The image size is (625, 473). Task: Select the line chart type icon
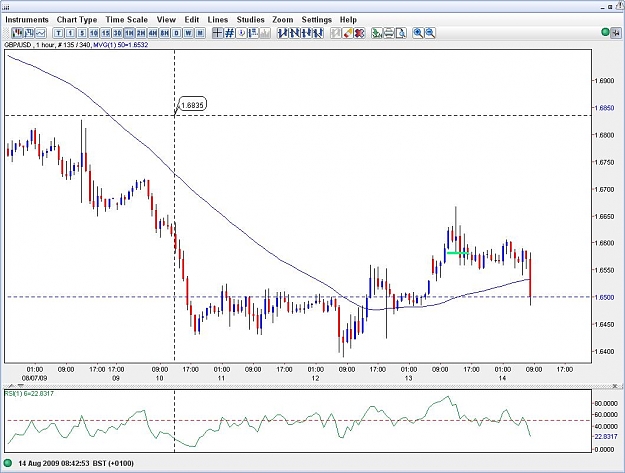point(41,33)
